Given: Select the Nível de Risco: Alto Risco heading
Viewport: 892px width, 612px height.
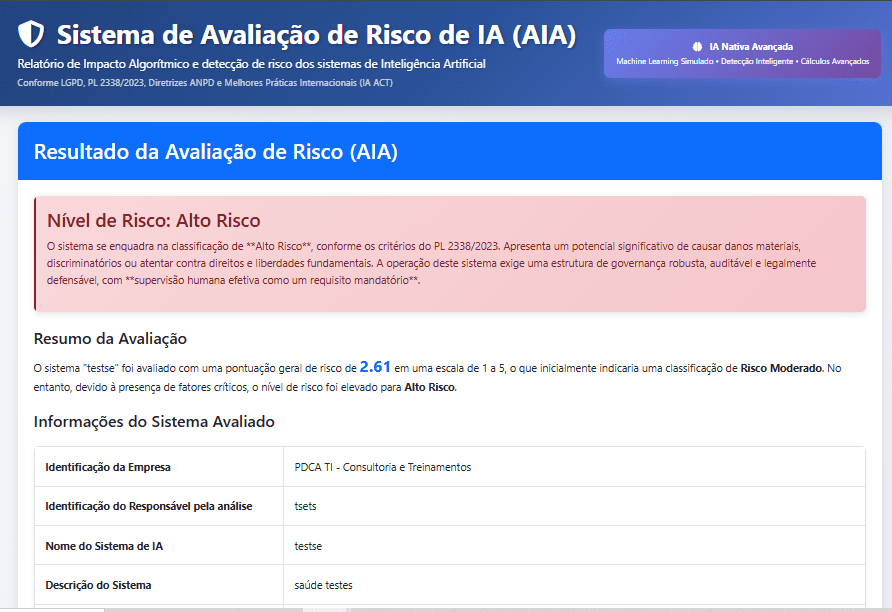Looking at the screenshot, I should click(153, 221).
